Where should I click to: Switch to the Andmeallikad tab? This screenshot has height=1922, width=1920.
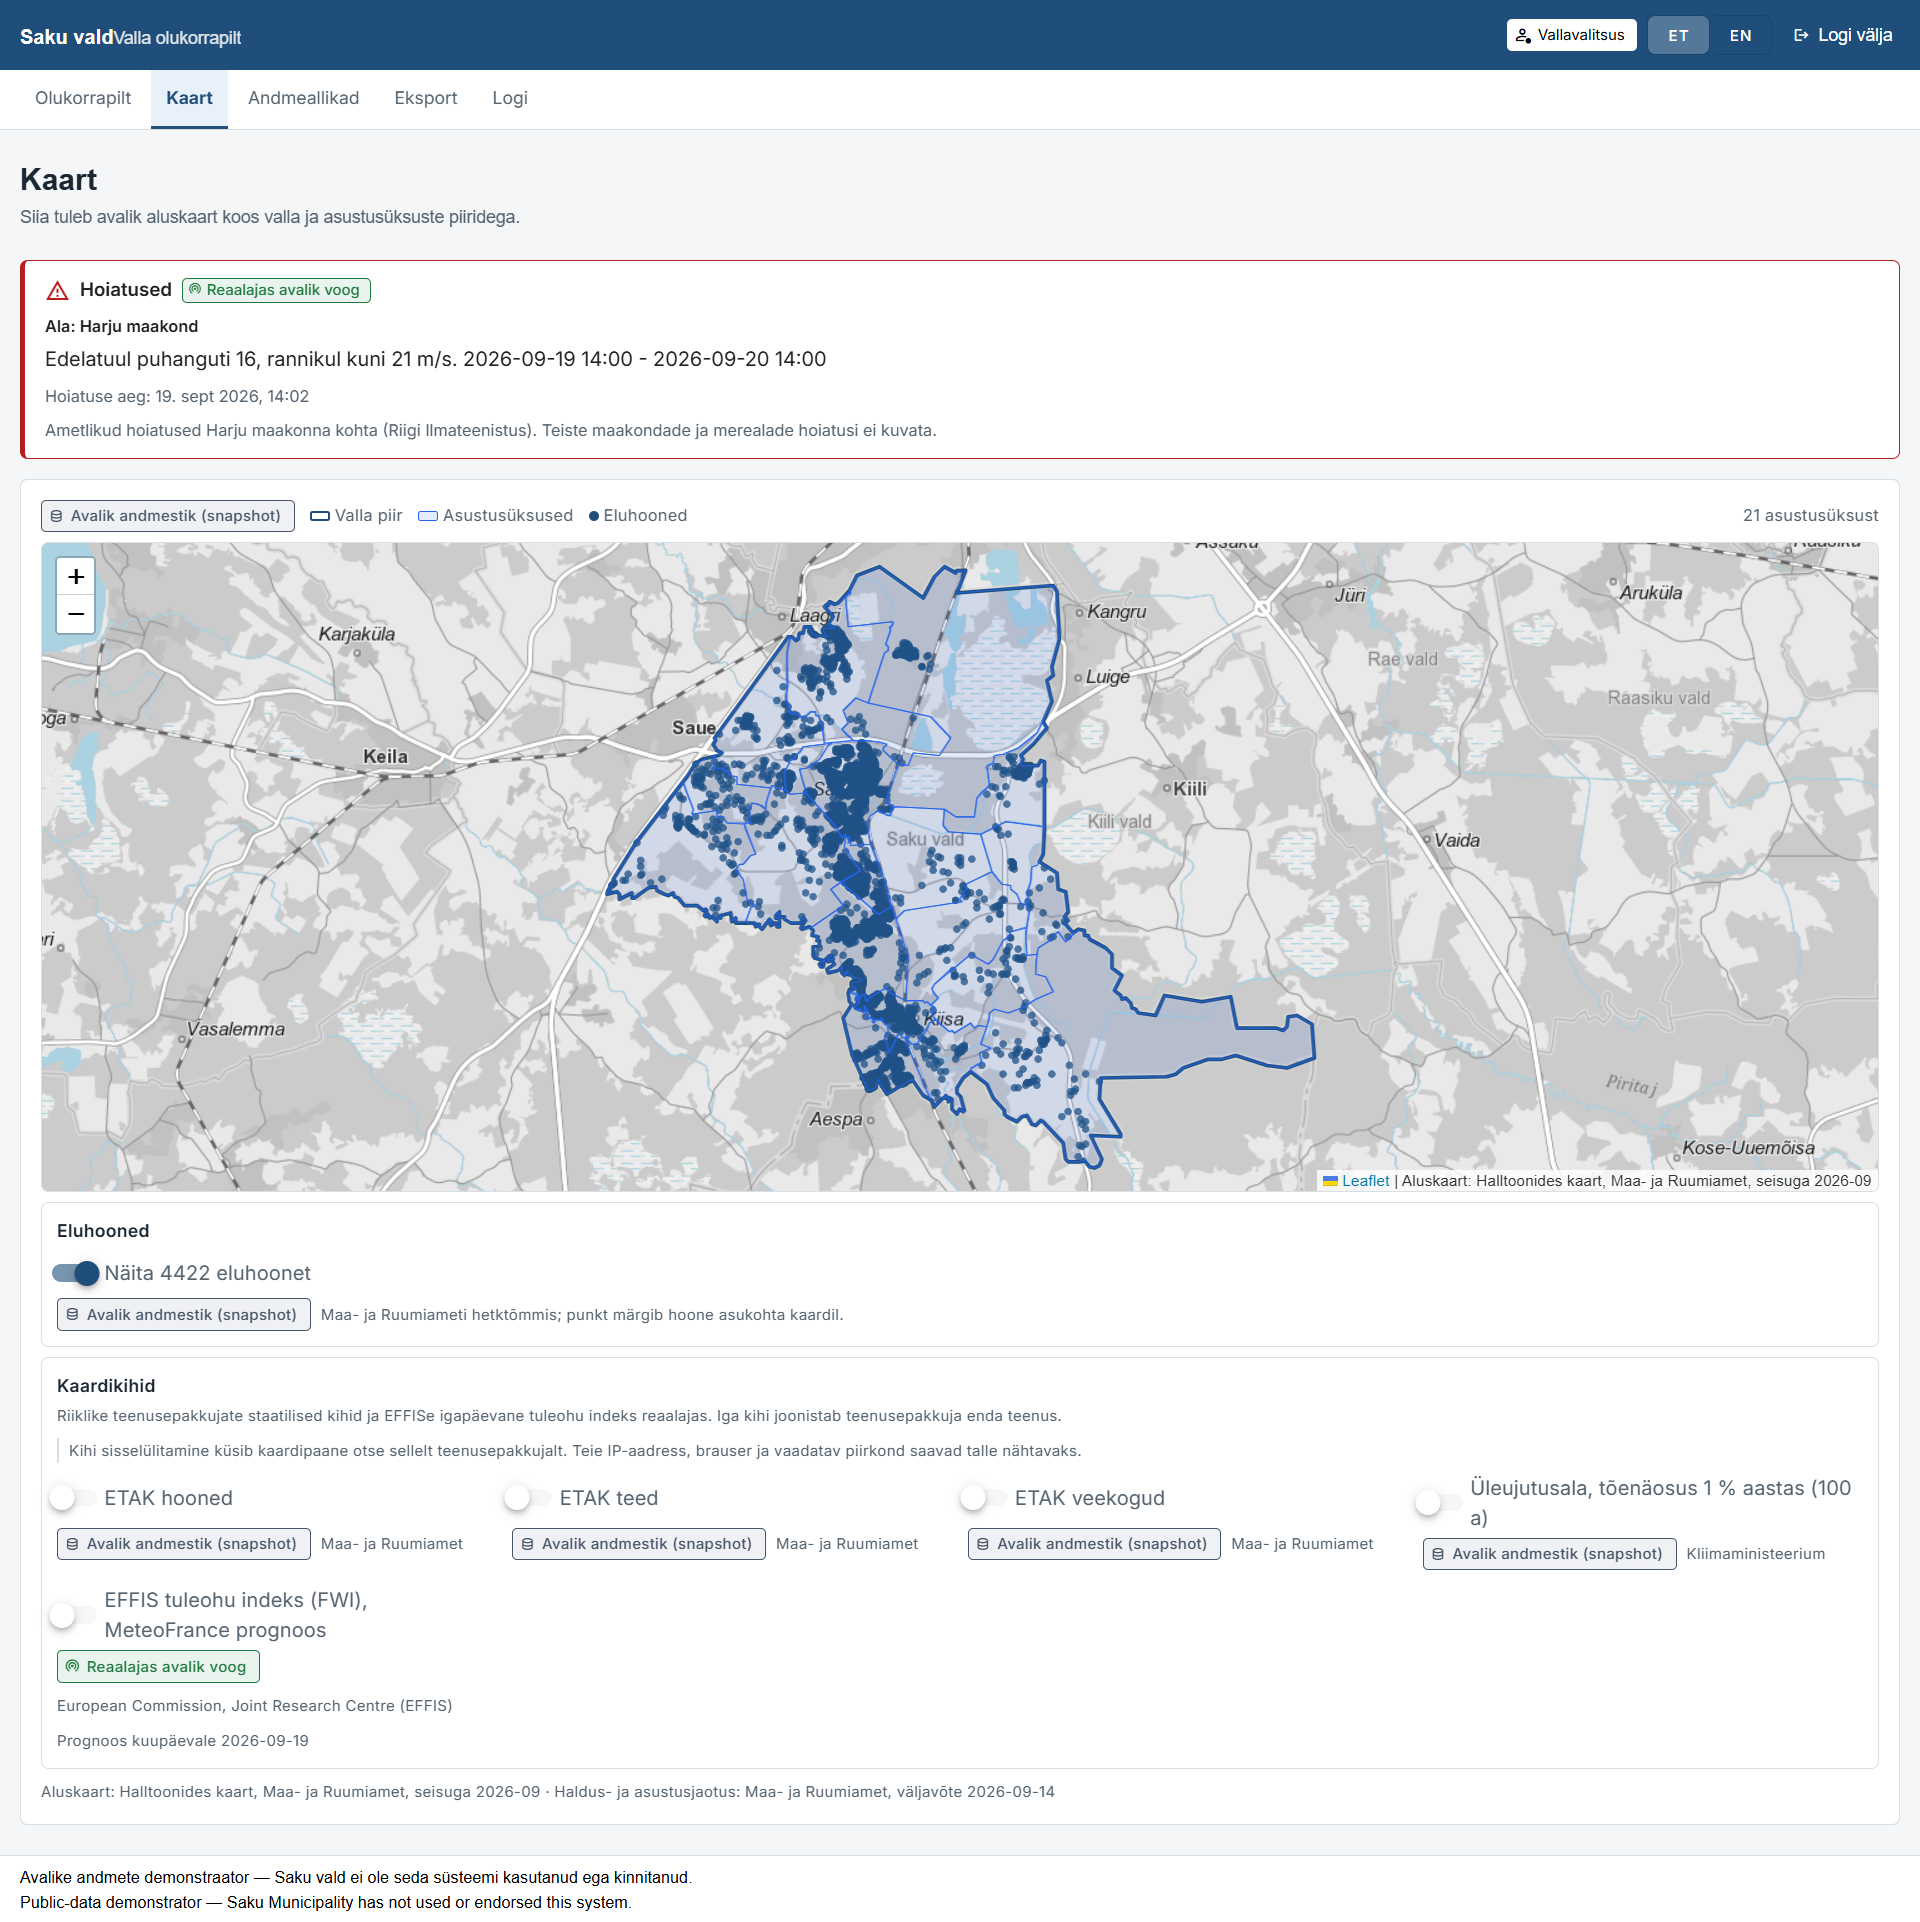pos(303,98)
